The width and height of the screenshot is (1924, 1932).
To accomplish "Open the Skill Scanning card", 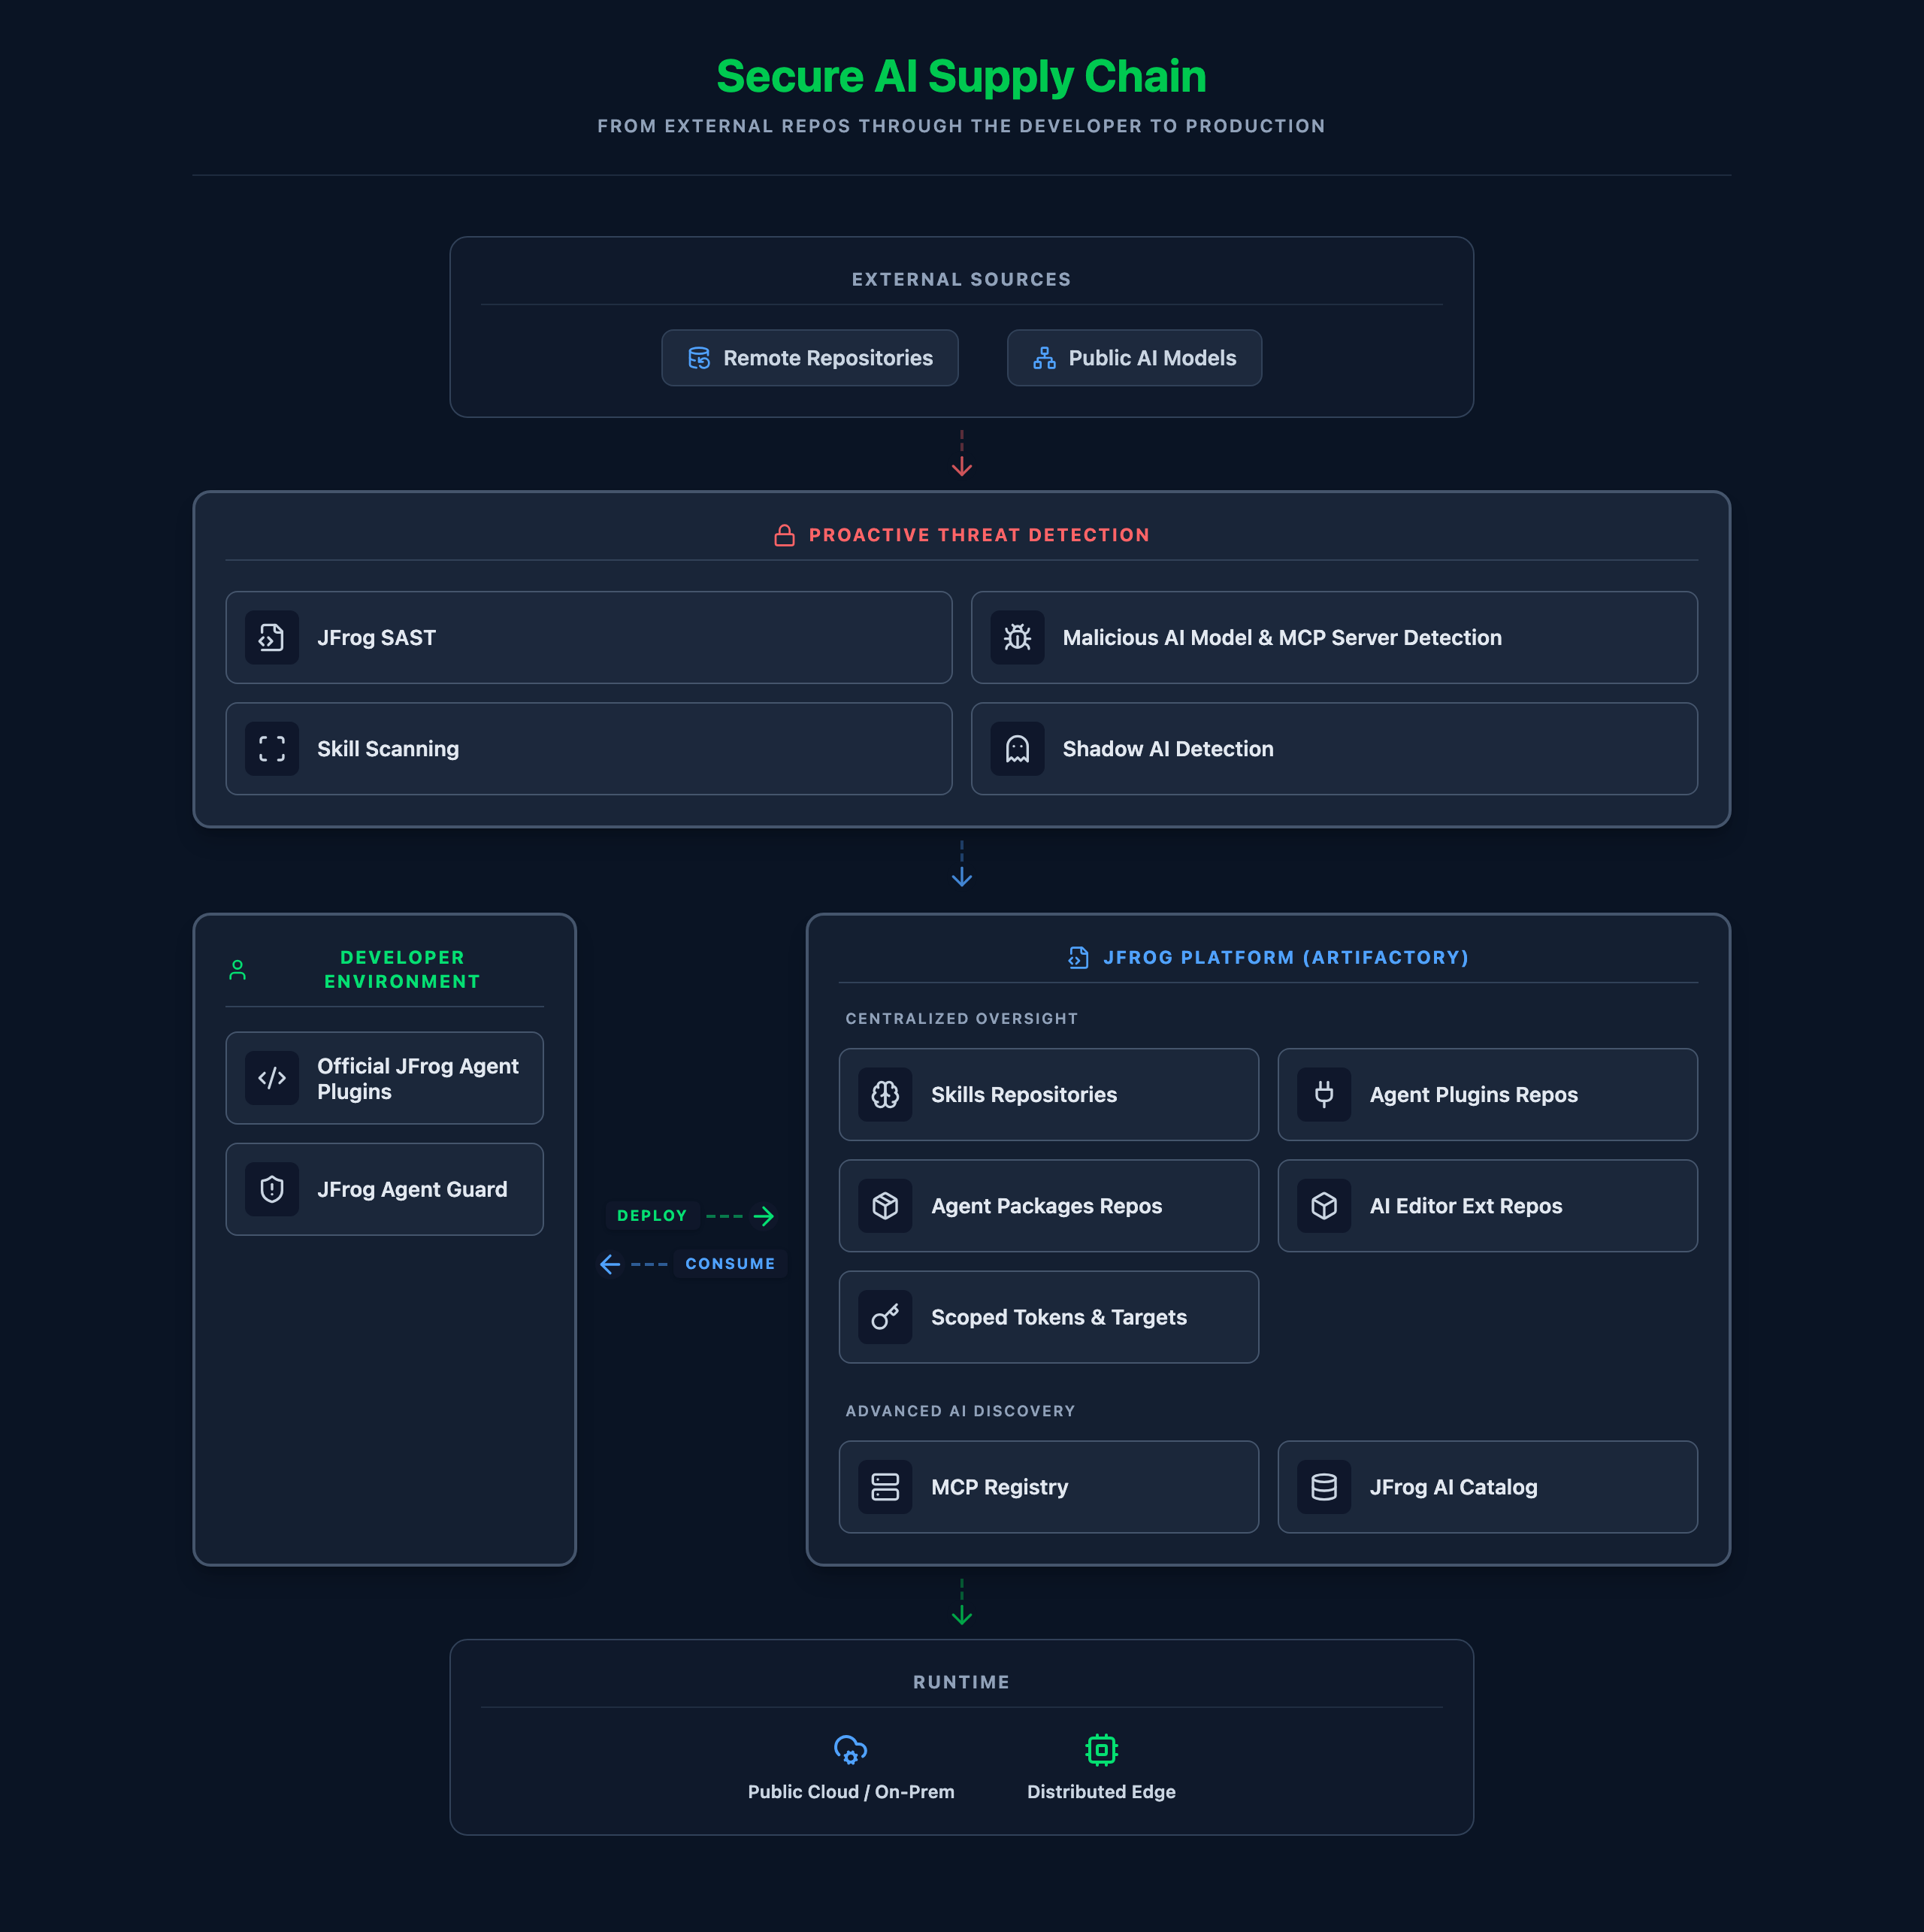I will (x=589, y=749).
